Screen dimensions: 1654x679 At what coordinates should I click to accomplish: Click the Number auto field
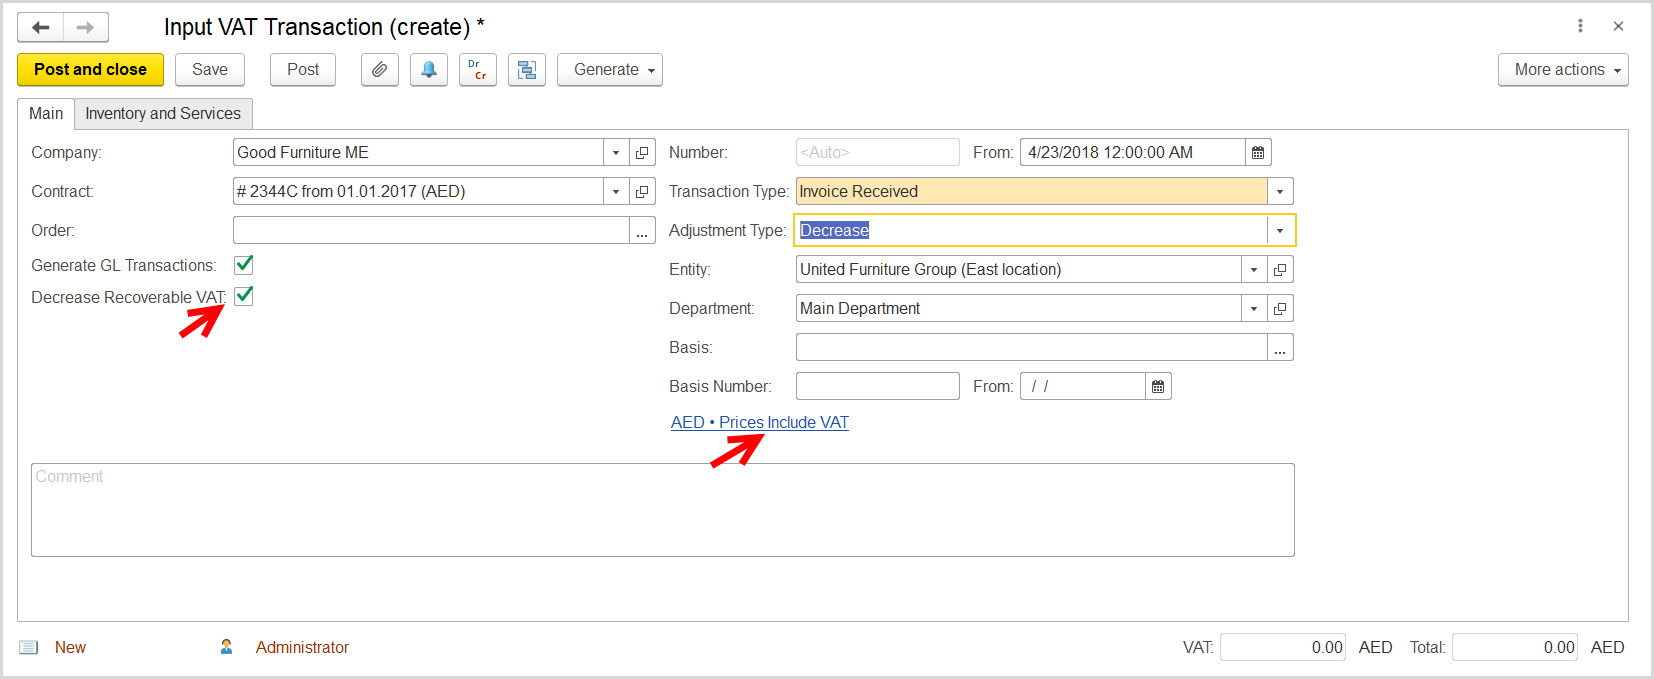point(878,153)
